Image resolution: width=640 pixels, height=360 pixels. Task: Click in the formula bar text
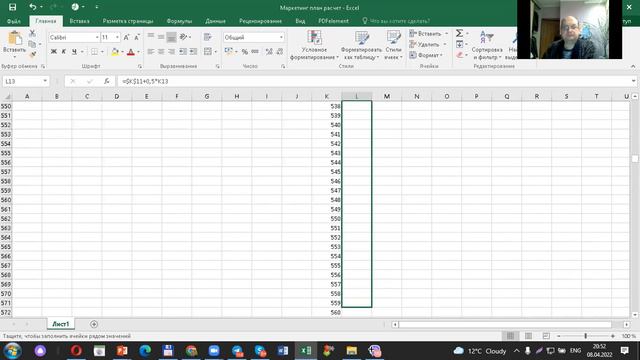point(145,81)
